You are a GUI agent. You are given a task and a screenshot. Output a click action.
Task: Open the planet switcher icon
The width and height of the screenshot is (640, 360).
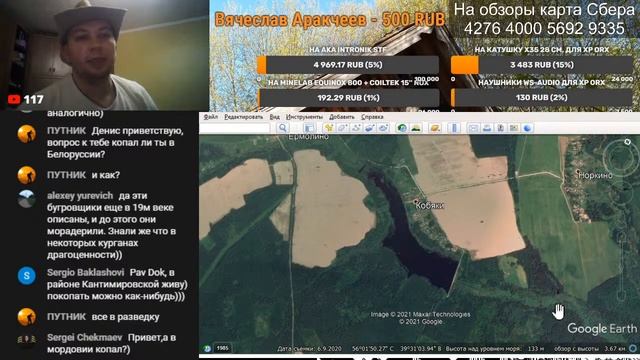pyautogui.click(x=435, y=128)
